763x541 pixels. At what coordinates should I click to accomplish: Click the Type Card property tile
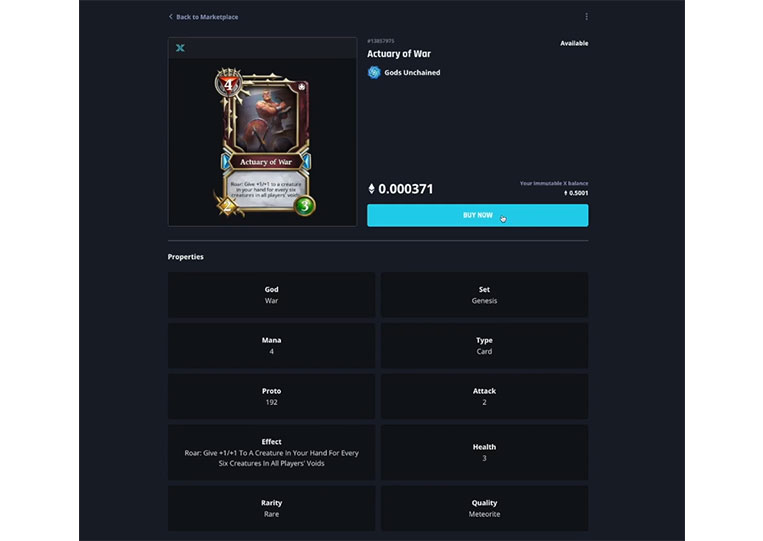pos(484,345)
